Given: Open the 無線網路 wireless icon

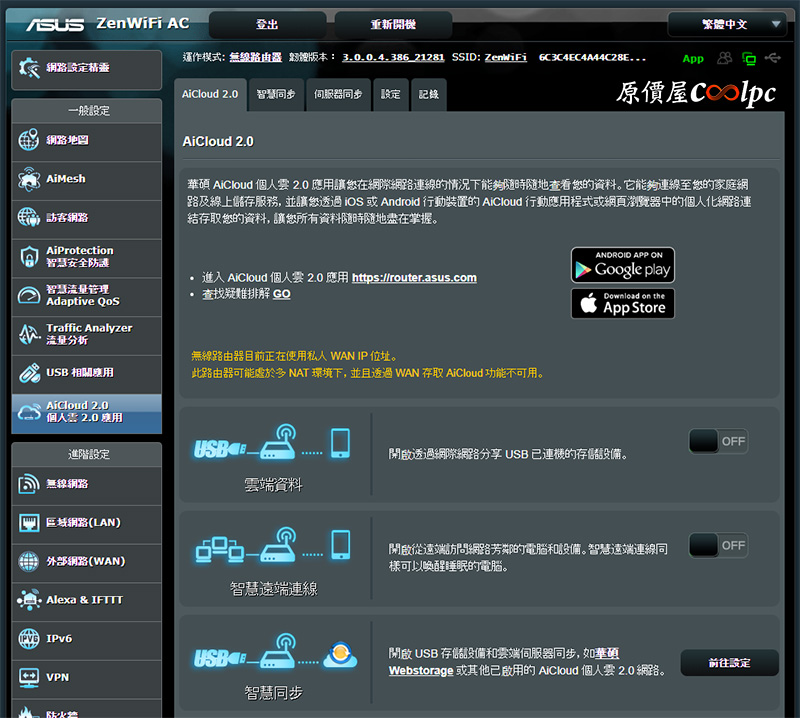Looking at the screenshot, I should (29, 484).
